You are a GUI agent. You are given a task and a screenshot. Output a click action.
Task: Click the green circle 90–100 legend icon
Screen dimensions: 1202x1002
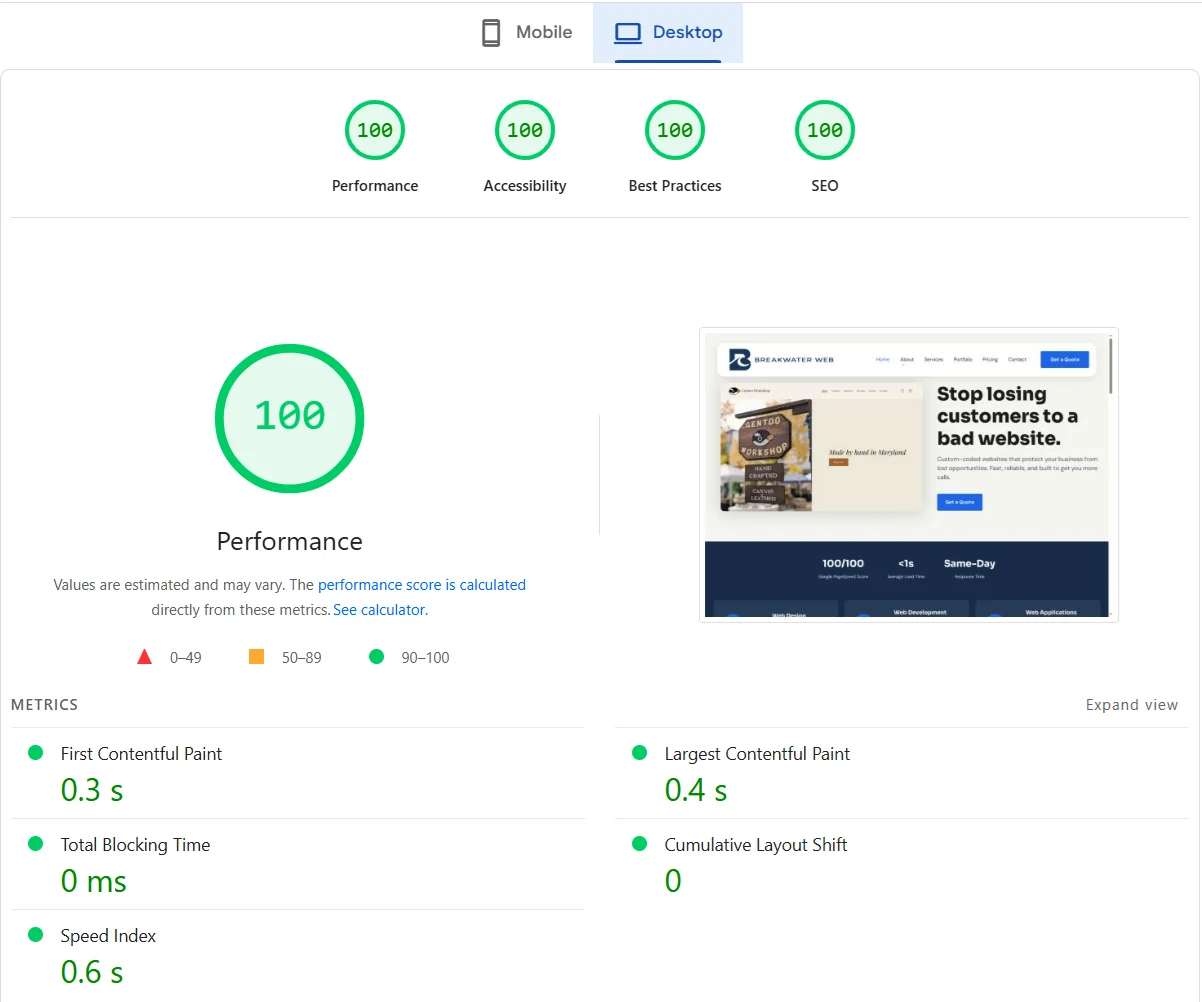coord(376,656)
